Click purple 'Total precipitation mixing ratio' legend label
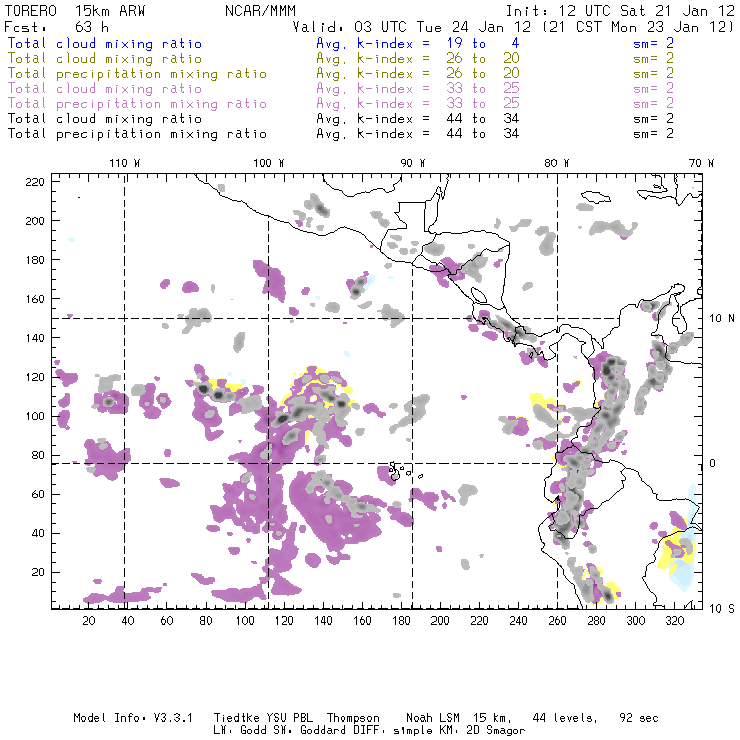Image resolution: width=740 pixels, height=740 pixels. (137, 104)
